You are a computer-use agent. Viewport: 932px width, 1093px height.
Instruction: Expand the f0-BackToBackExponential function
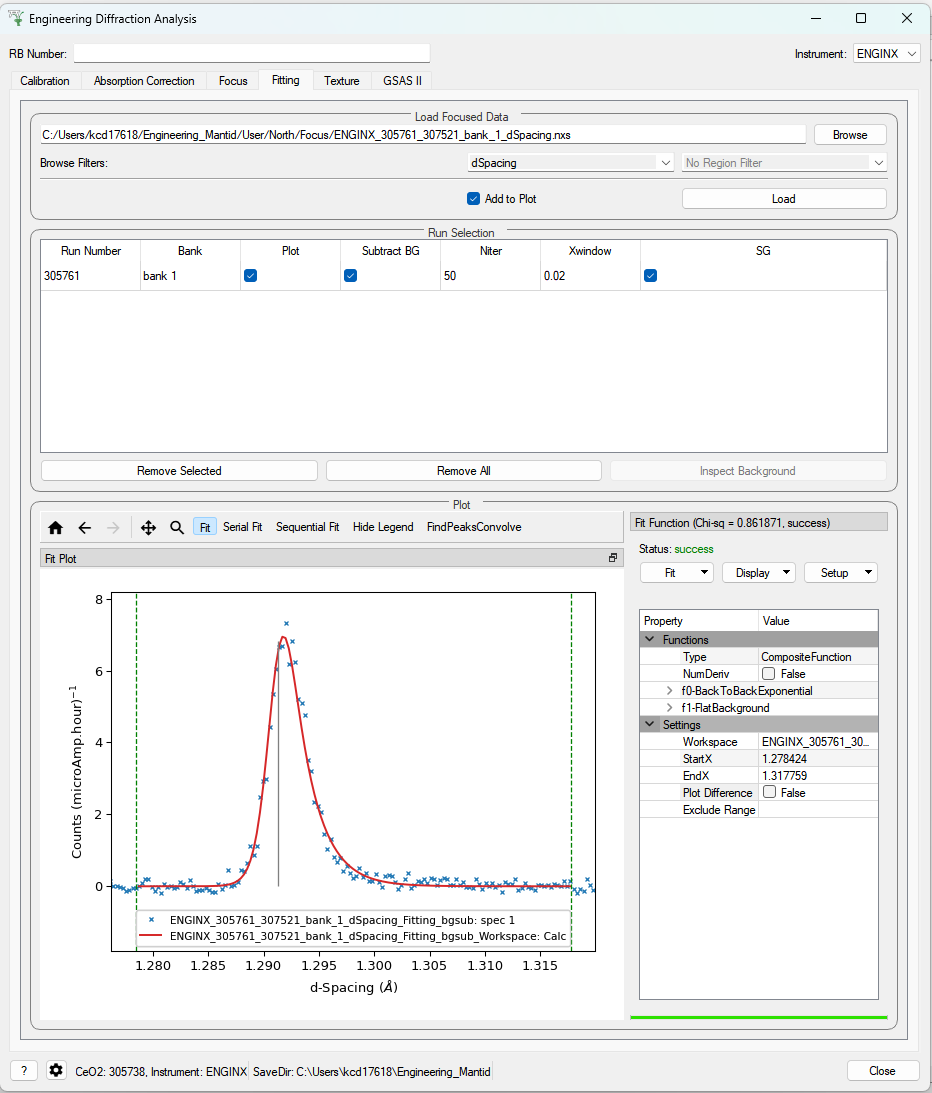click(x=669, y=691)
